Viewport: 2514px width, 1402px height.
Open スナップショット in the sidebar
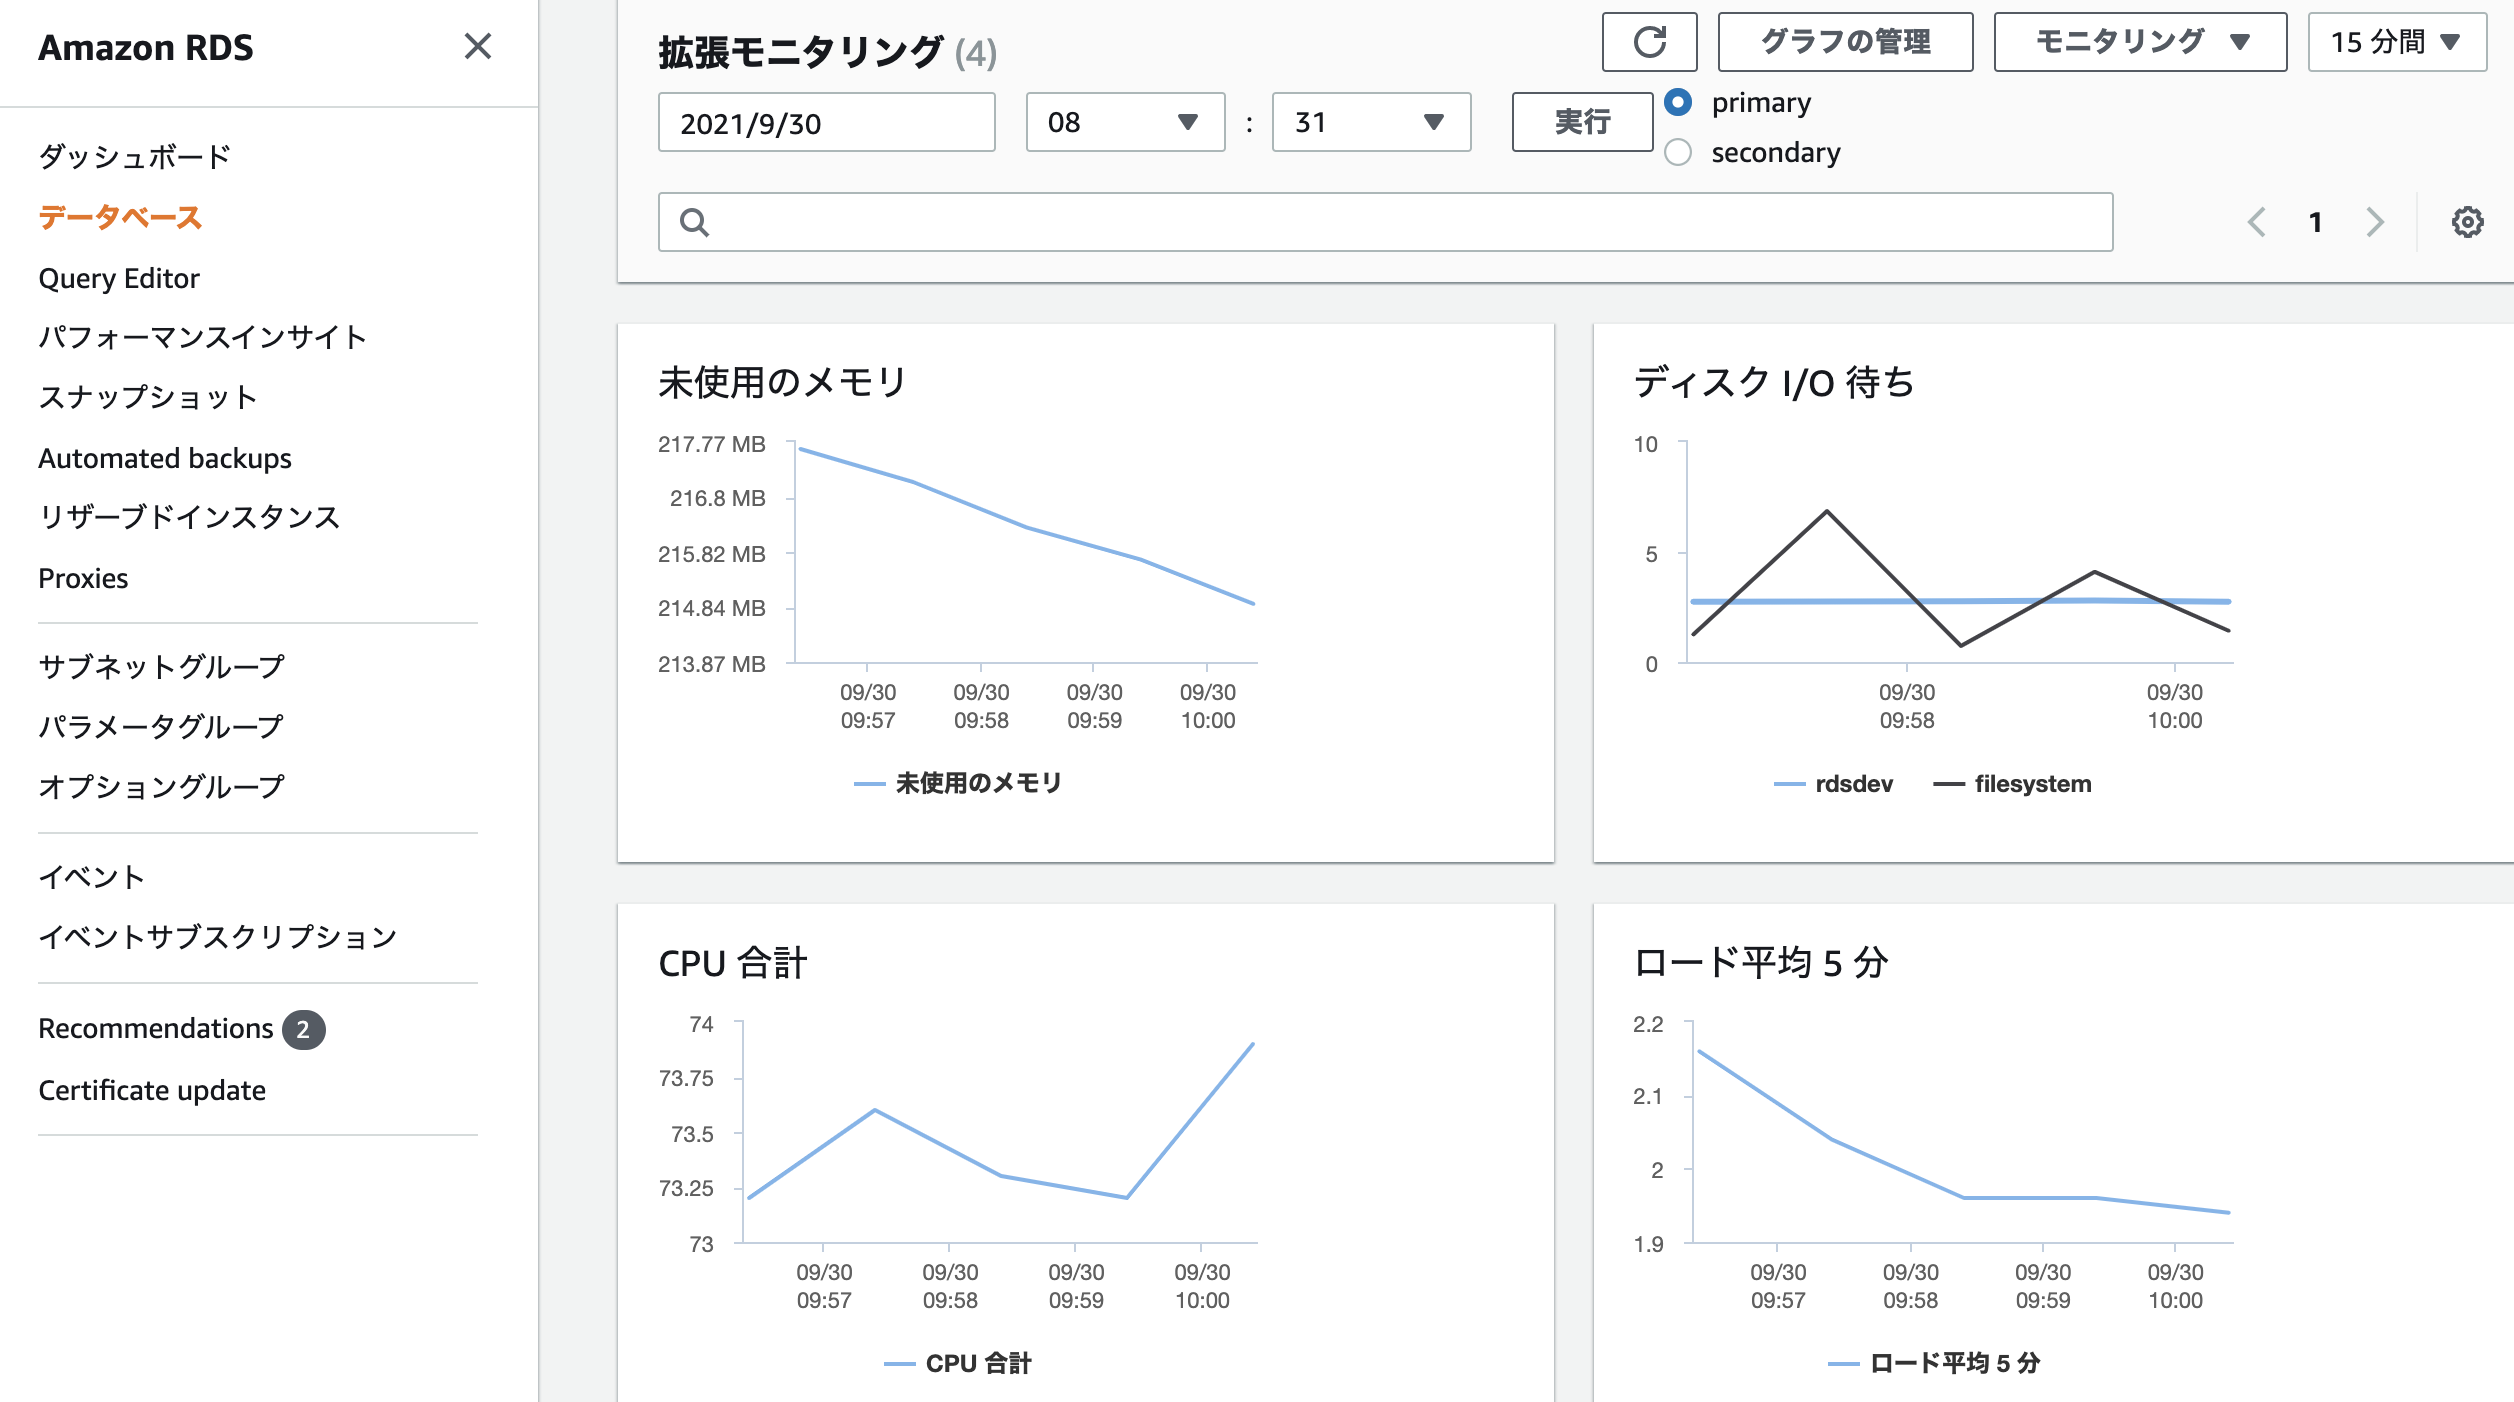tap(148, 397)
